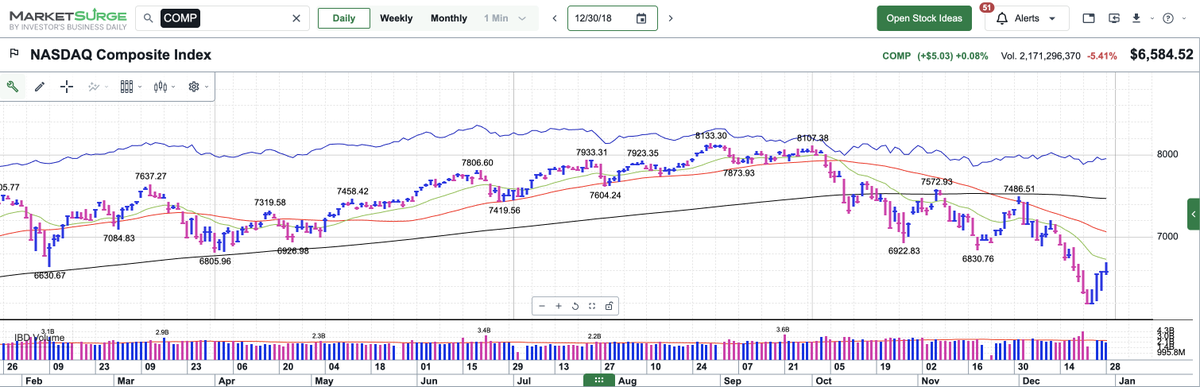Click the 6830.76 price label

click(x=977, y=259)
